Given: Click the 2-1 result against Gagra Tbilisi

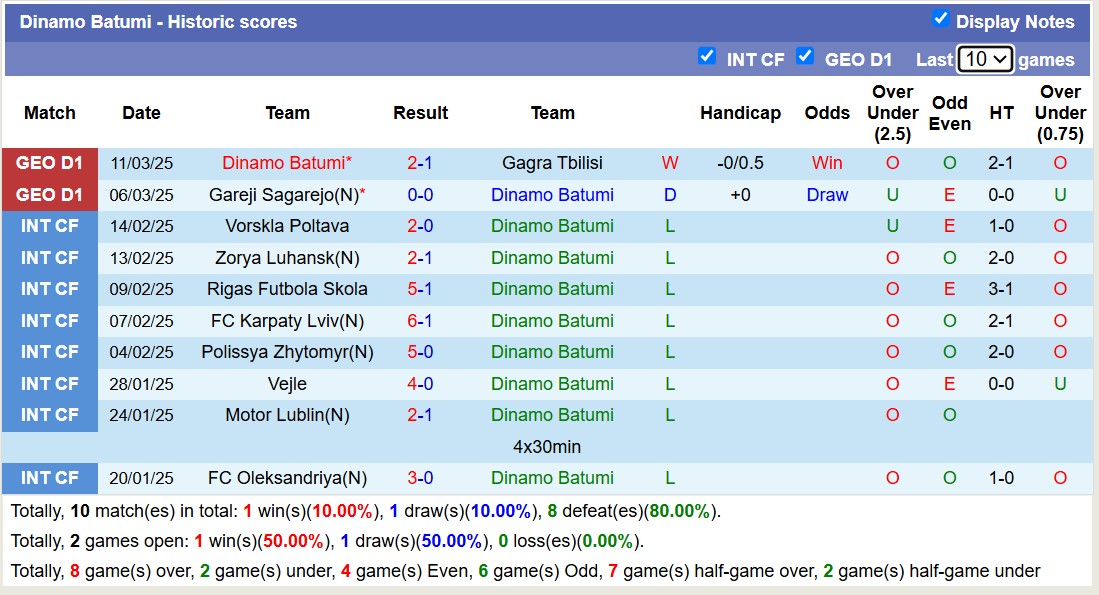Looking at the screenshot, I should point(420,163).
